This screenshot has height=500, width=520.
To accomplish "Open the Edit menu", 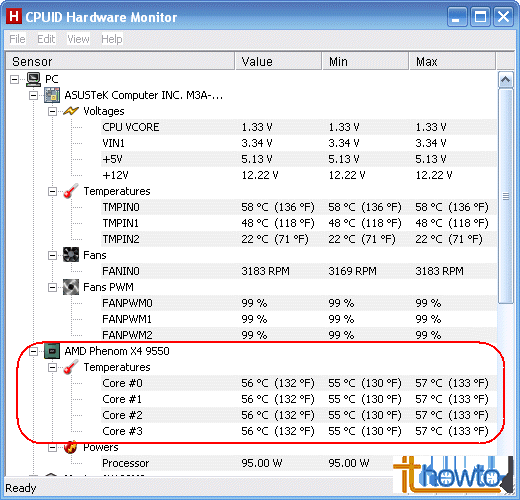I will coord(46,39).
